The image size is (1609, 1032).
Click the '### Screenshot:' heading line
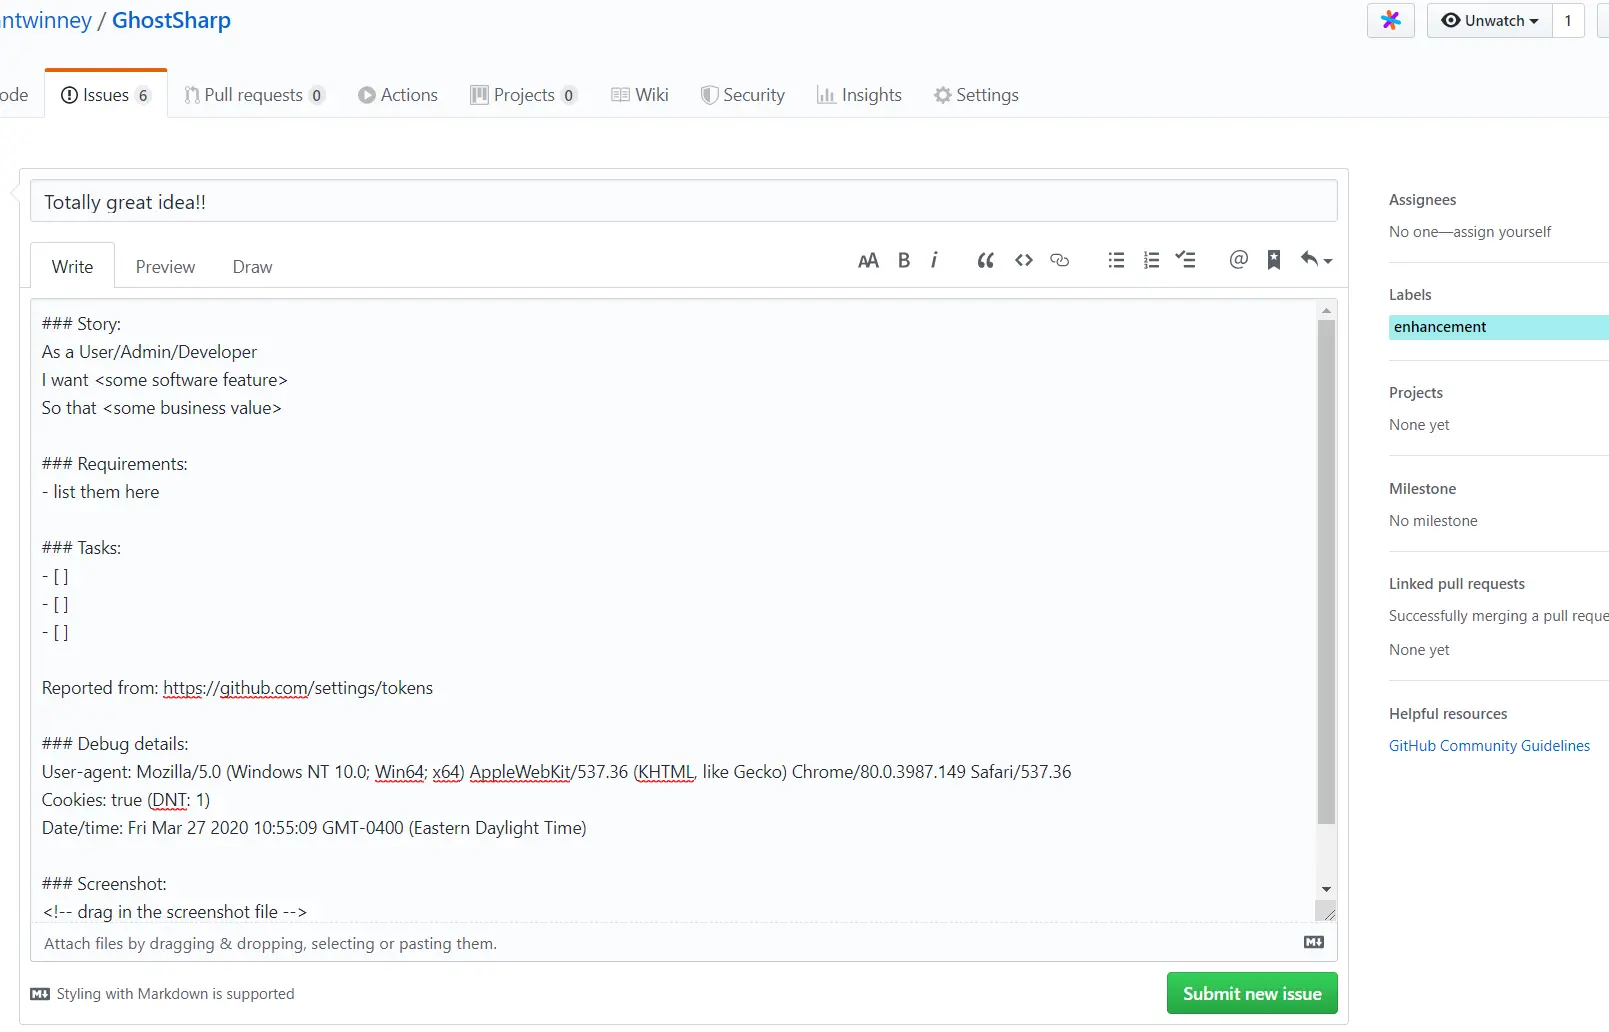point(104,884)
